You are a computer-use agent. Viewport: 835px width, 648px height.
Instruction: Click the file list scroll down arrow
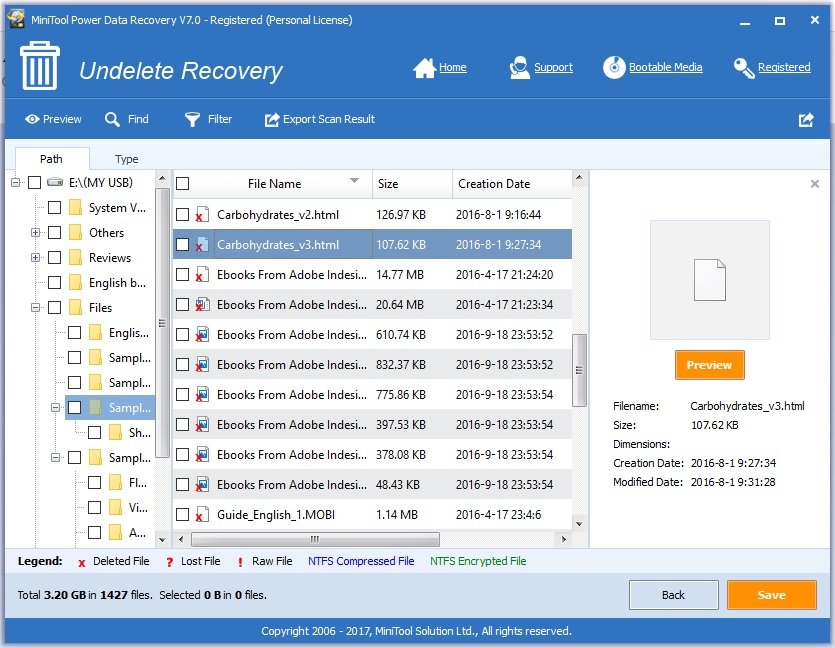[x=579, y=524]
